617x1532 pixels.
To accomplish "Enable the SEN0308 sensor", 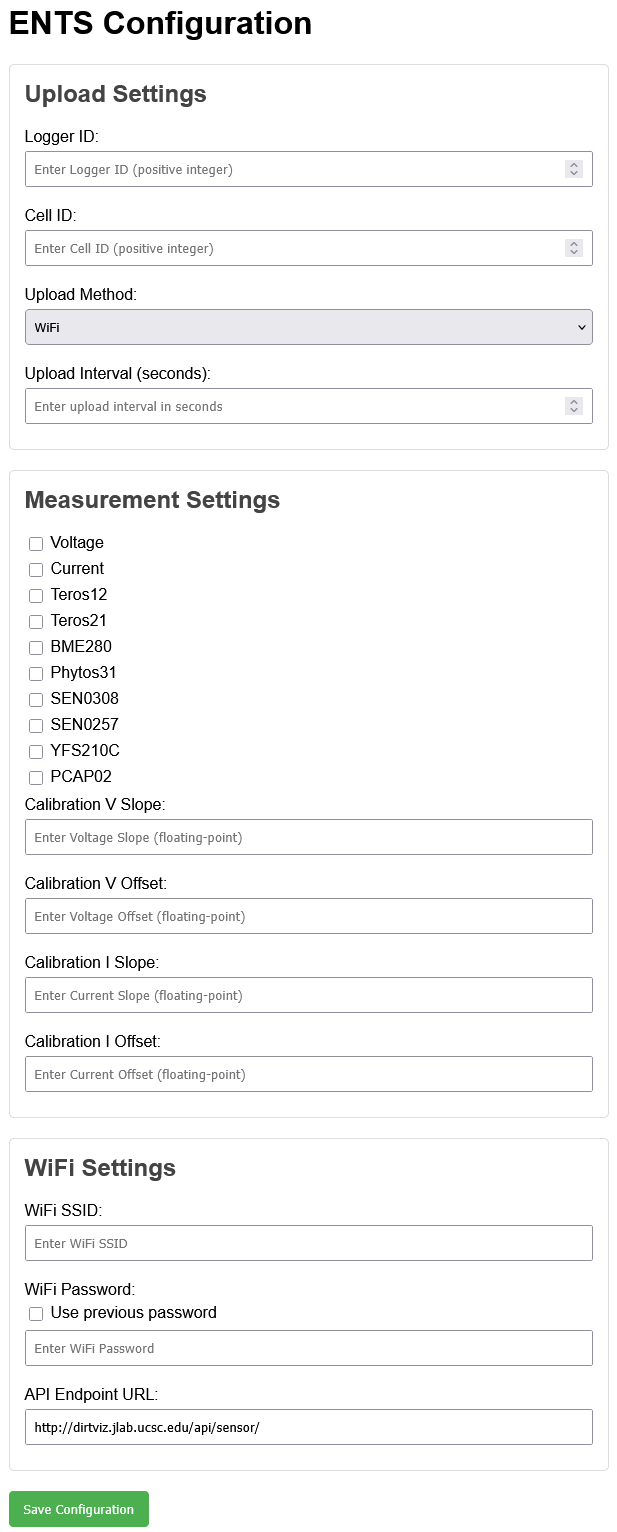I will click(36, 699).
